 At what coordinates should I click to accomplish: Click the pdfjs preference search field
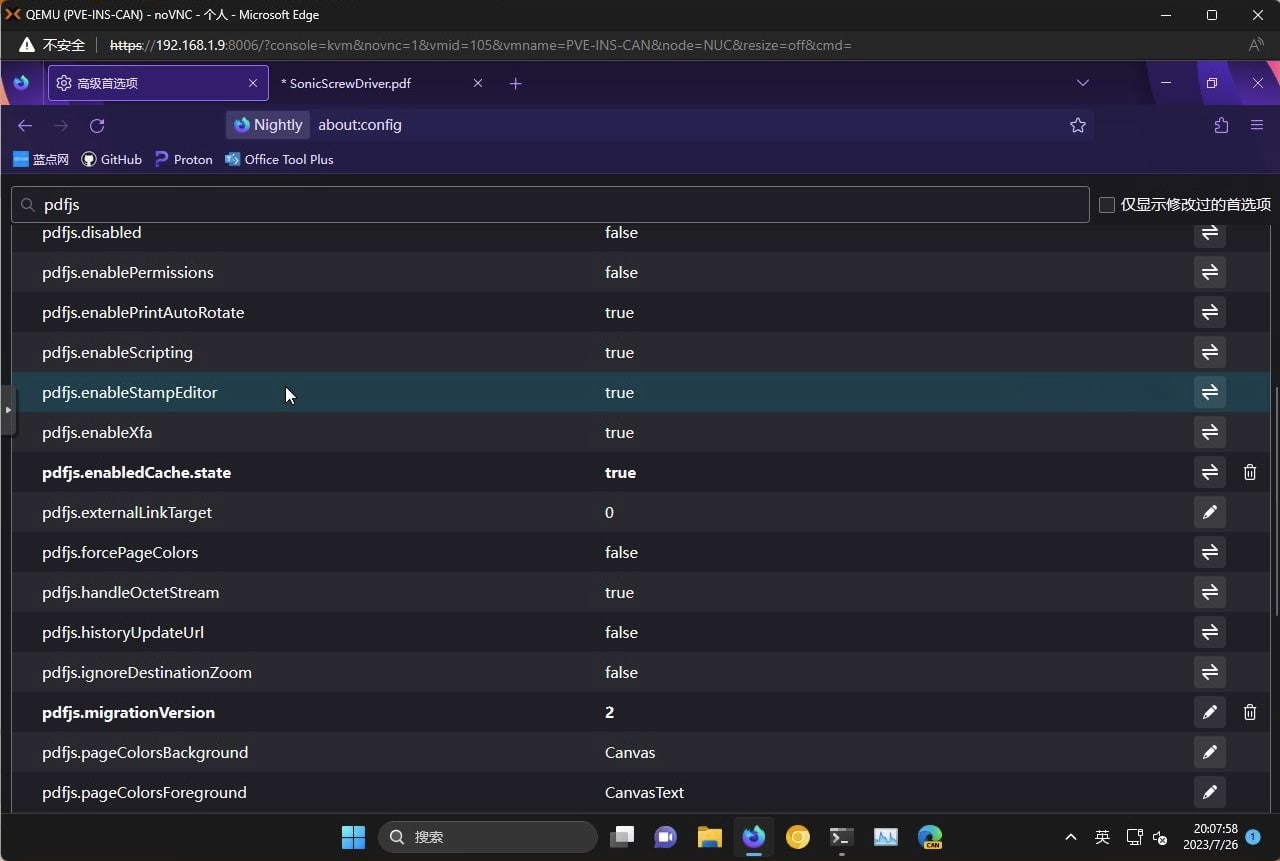(x=550, y=204)
